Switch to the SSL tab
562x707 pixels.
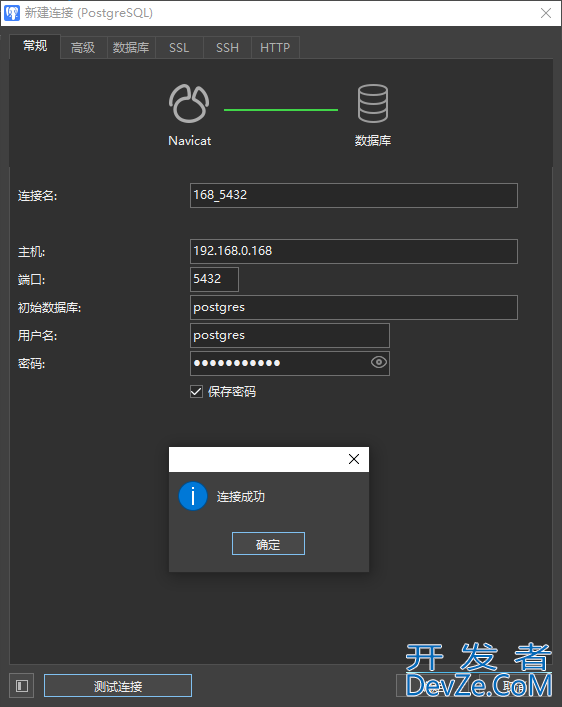[x=179, y=47]
